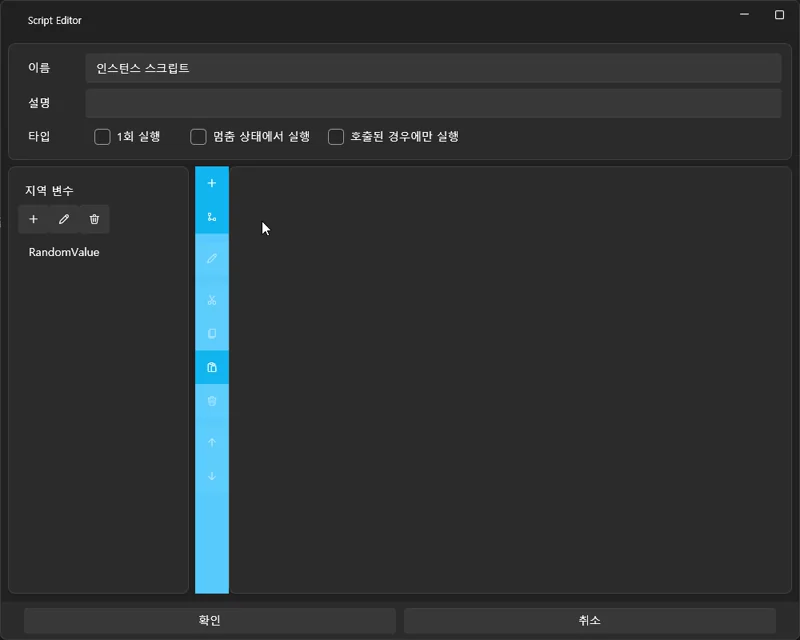
Task: Check 멈춤 상태에서 실행 option
Action: click(x=198, y=136)
